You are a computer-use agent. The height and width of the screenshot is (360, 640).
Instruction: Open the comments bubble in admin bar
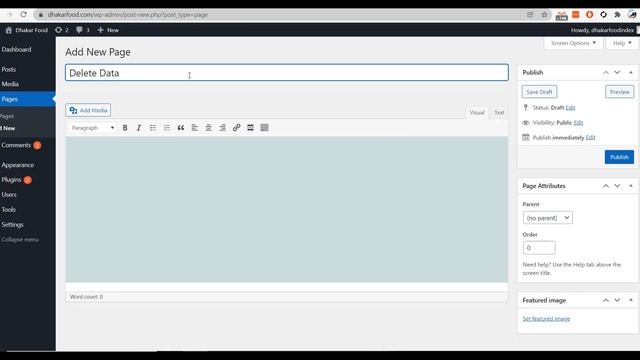(83, 30)
